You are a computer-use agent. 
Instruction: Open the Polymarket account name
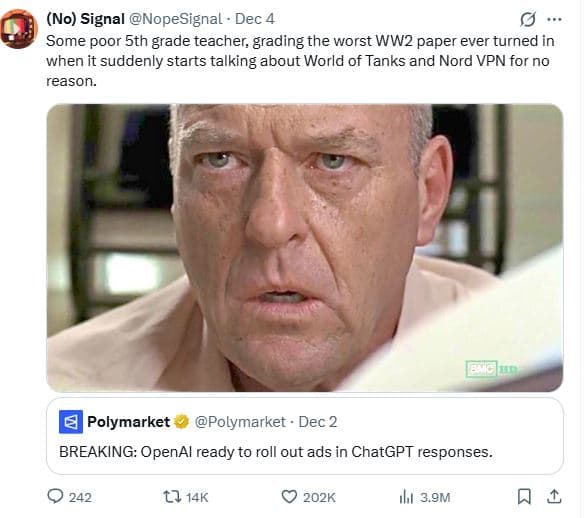click(x=129, y=422)
